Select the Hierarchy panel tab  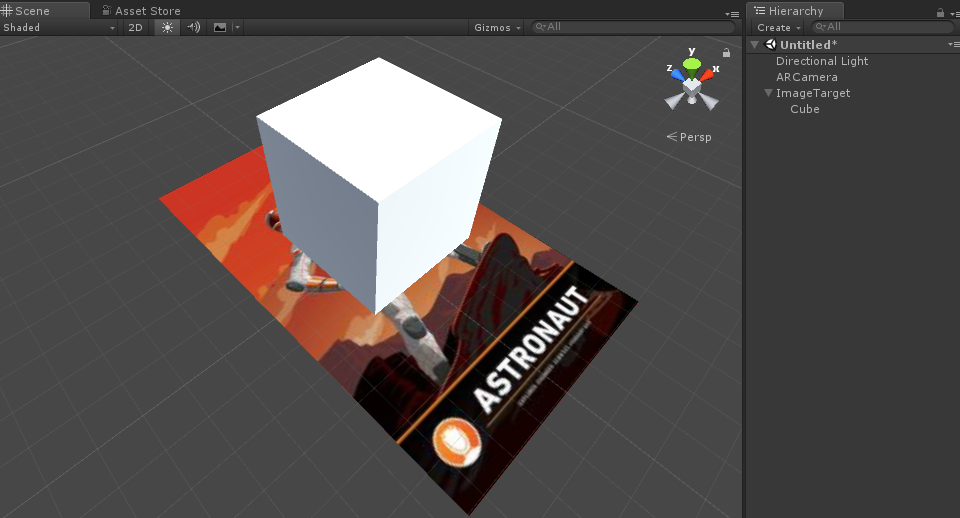pos(795,10)
